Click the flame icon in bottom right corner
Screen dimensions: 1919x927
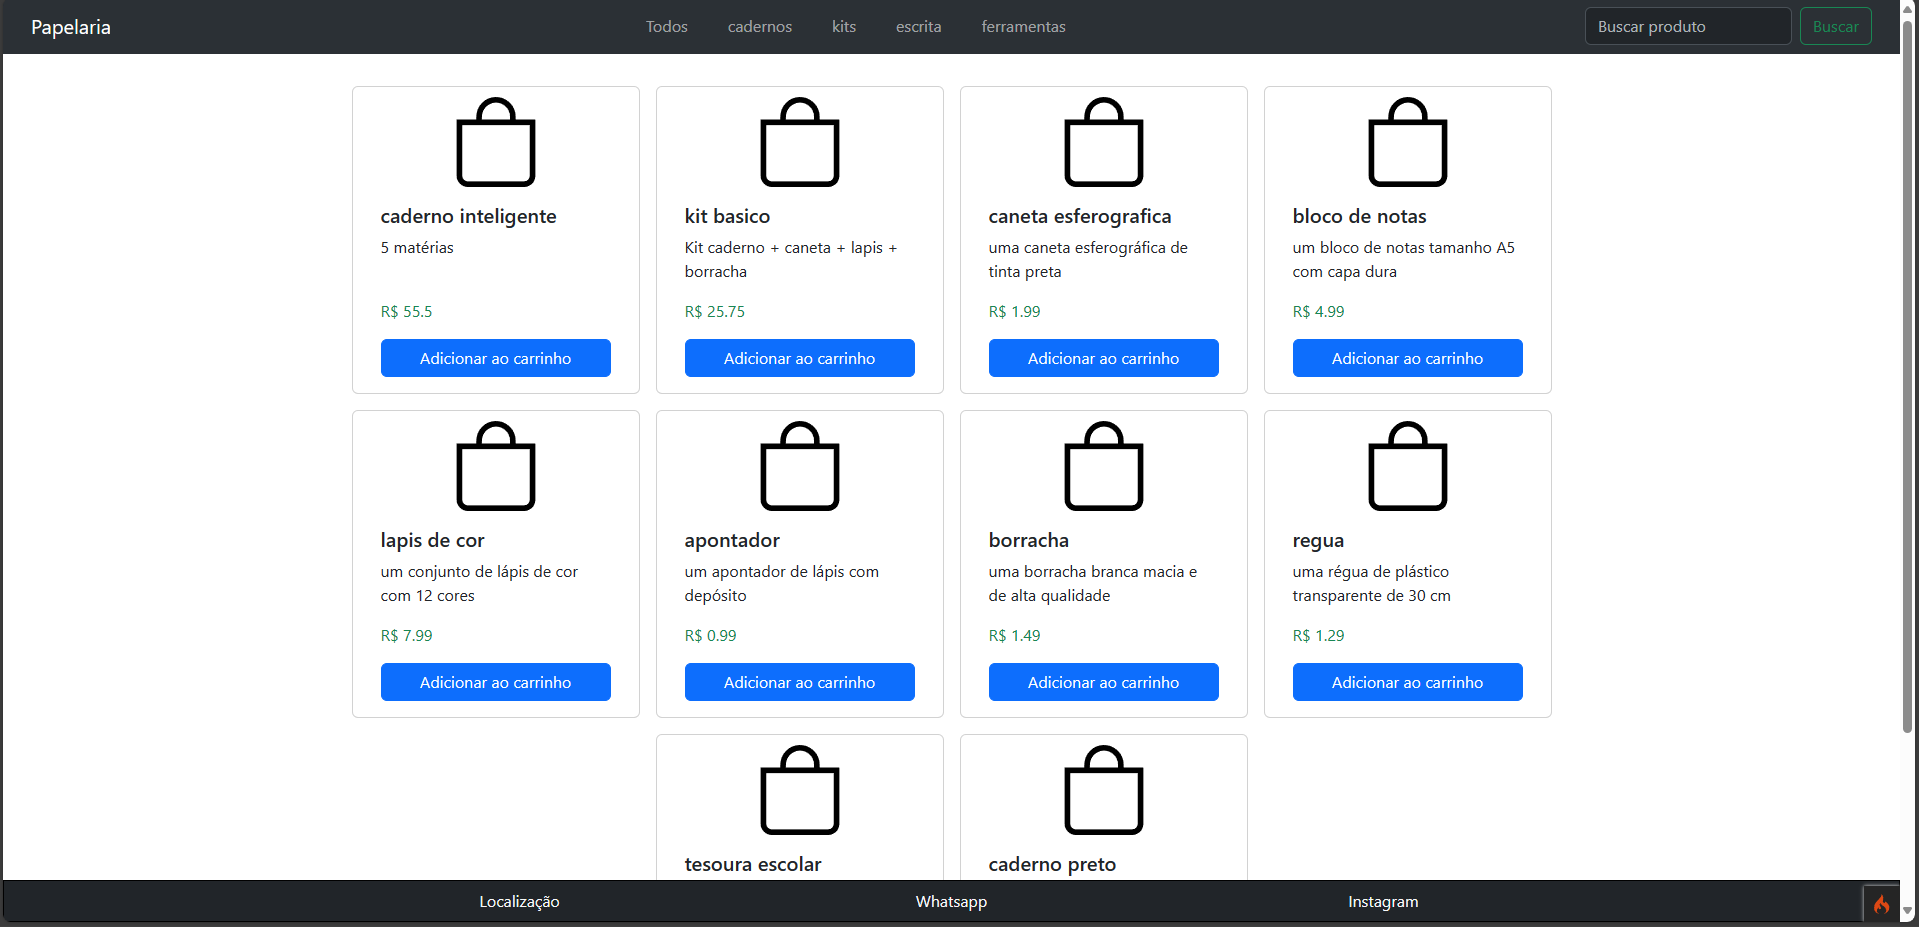tap(1881, 903)
